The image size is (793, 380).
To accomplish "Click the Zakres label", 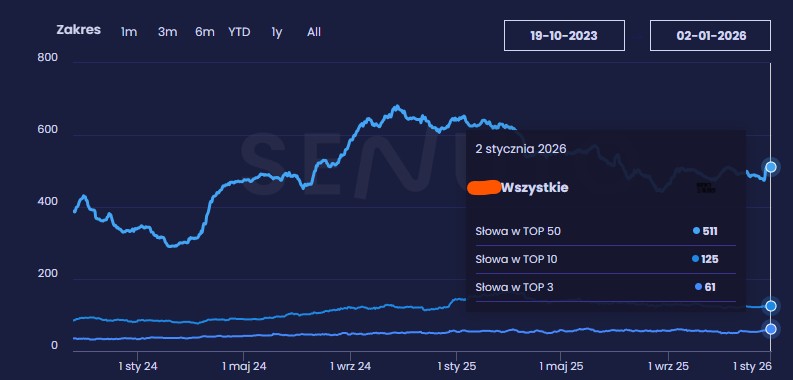I will 78,30.
